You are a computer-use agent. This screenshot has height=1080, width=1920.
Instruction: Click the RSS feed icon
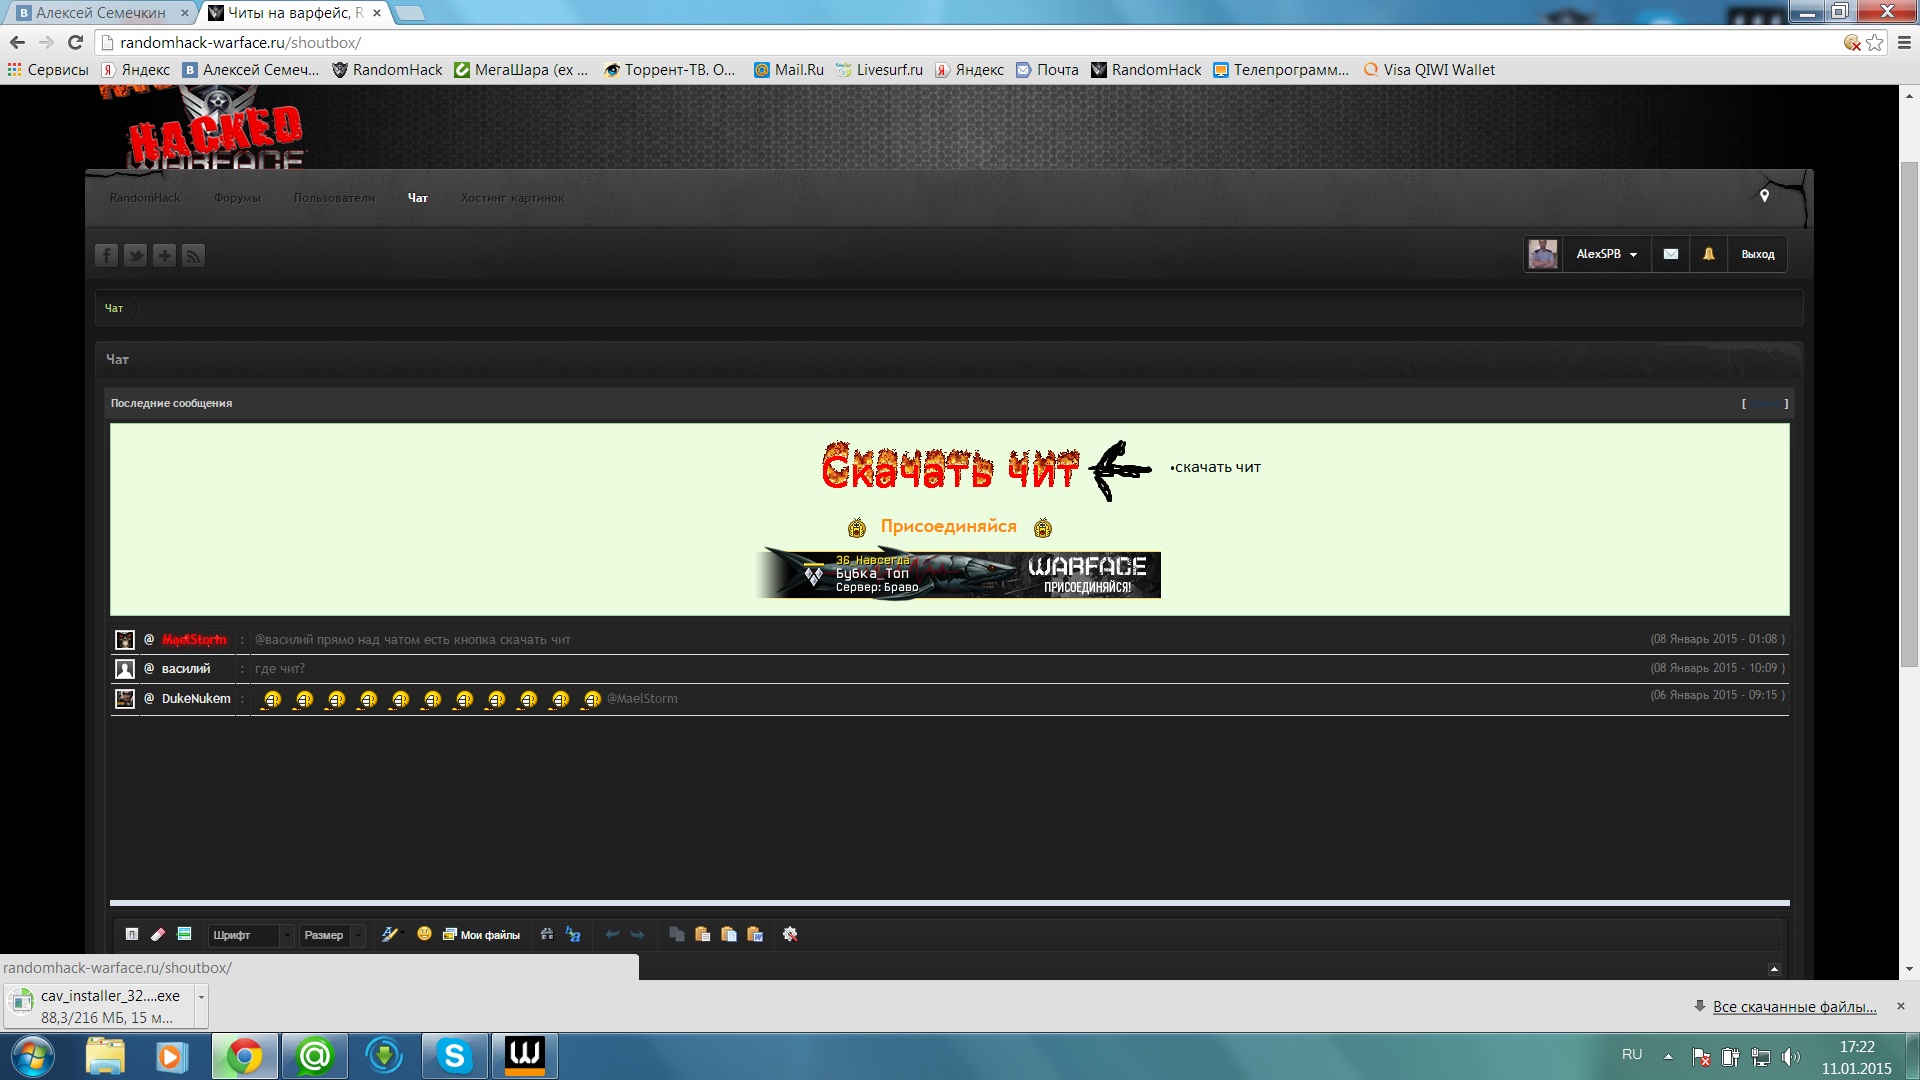pos(193,255)
